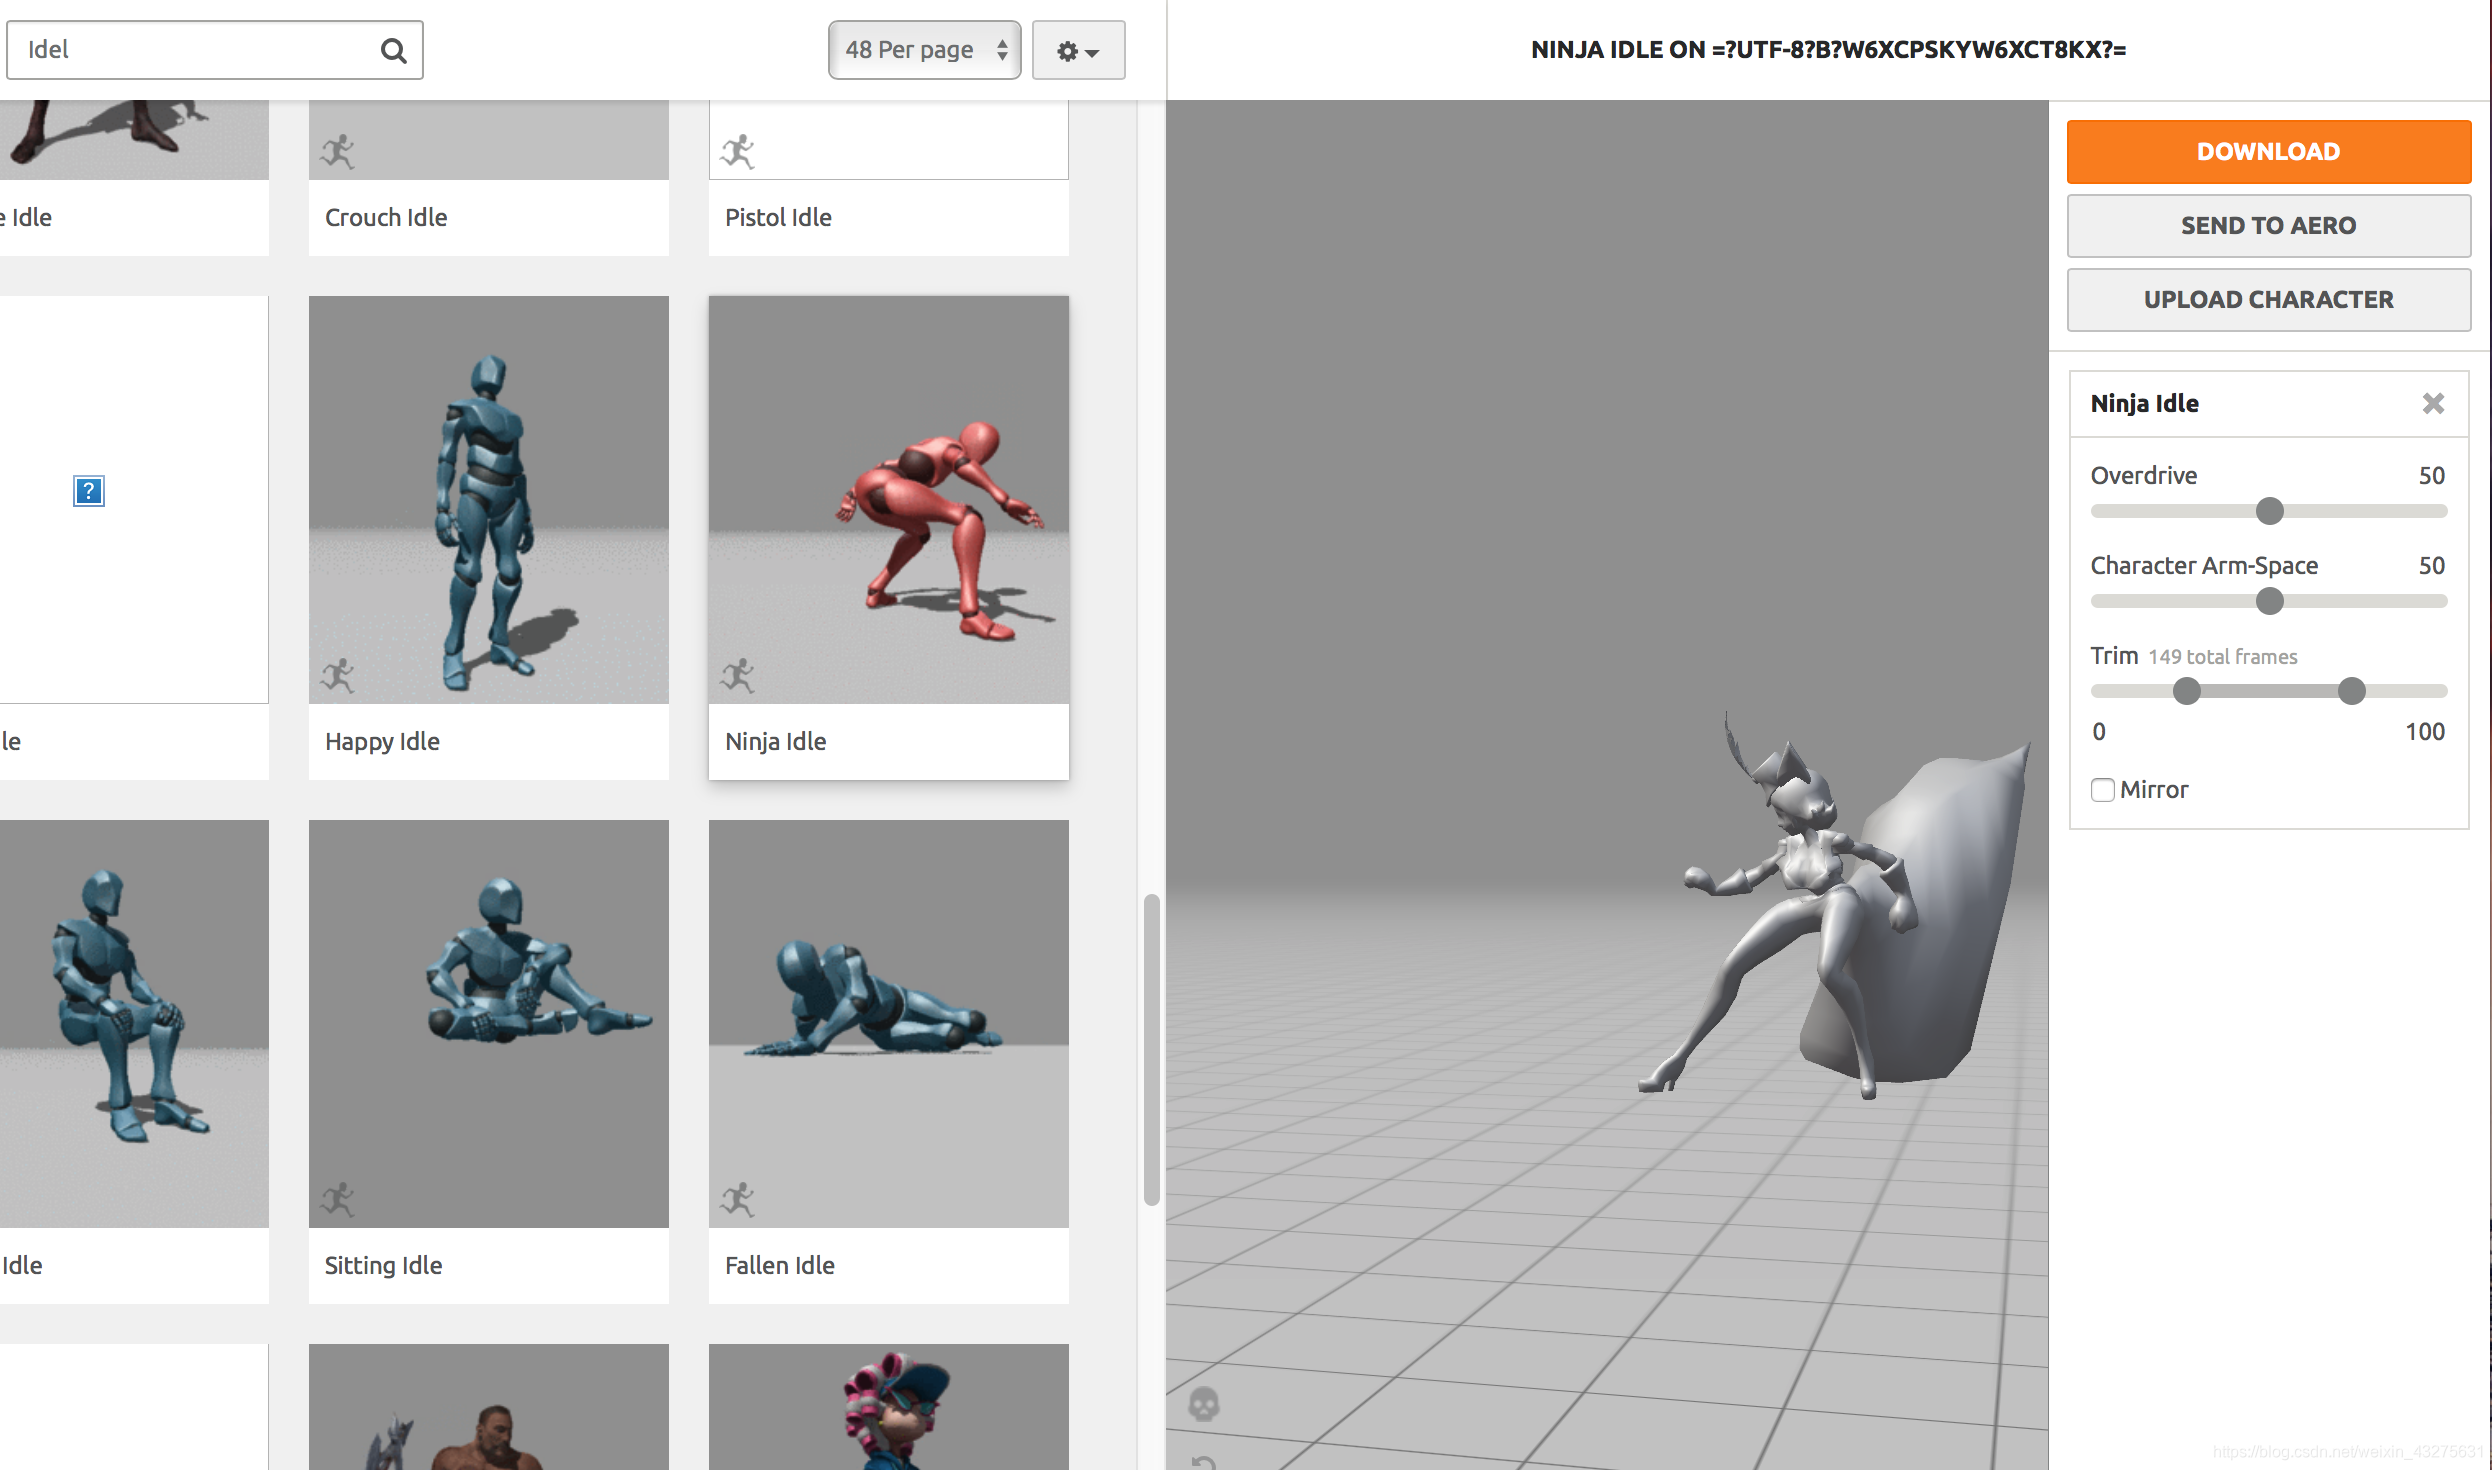2492x1470 pixels.
Task: Expand the gear settings dropdown
Action: (x=1078, y=50)
